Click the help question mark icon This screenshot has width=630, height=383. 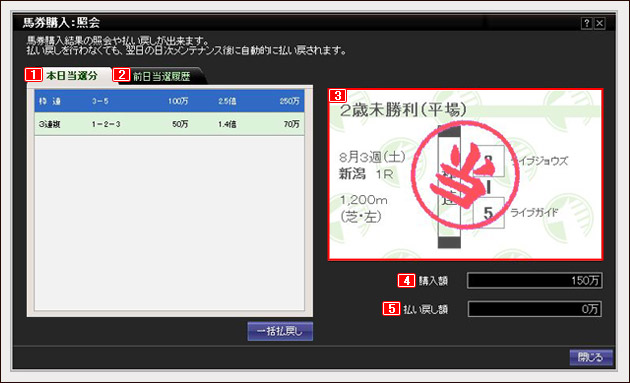(586, 23)
